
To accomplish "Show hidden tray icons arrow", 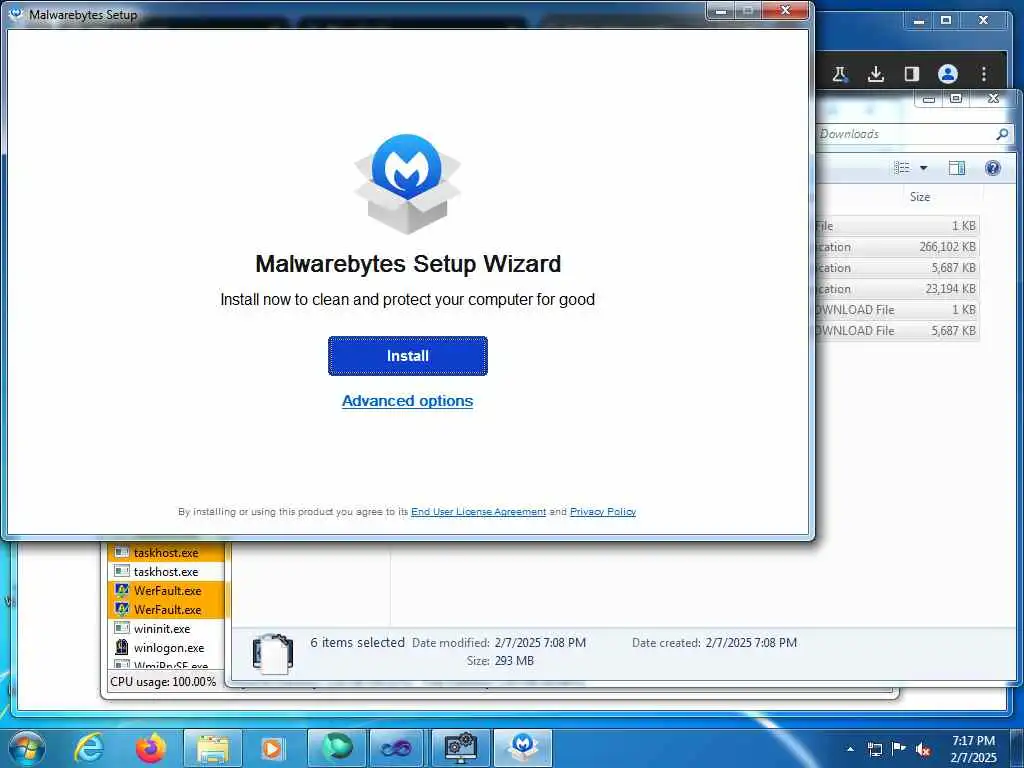I will pos(850,749).
